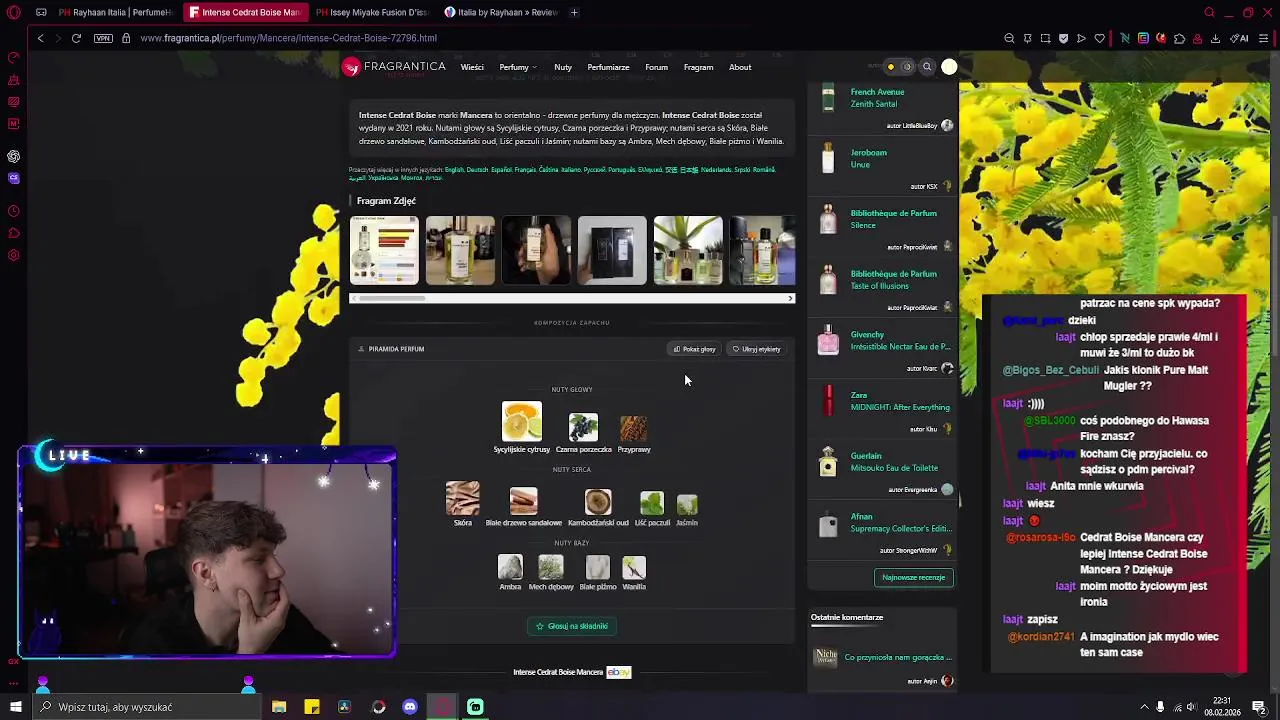Click the eBay logo under the pyramid

[619, 672]
